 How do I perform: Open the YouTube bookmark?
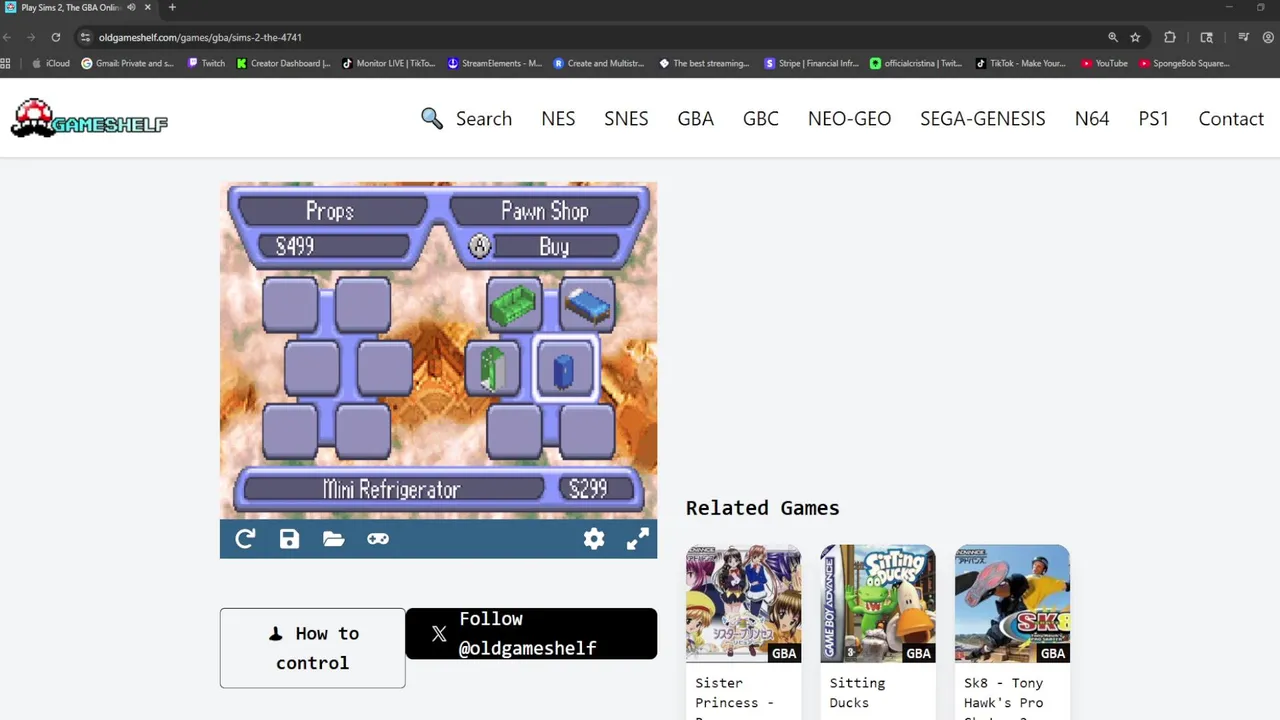click(1105, 63)
